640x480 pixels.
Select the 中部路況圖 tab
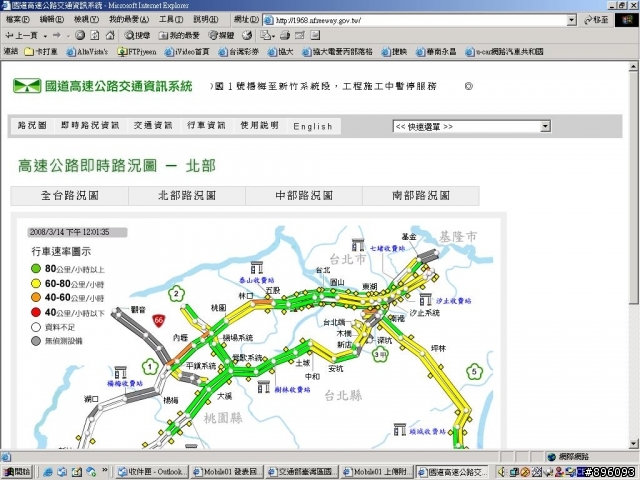pyautogui.click(x=304, y=196)
